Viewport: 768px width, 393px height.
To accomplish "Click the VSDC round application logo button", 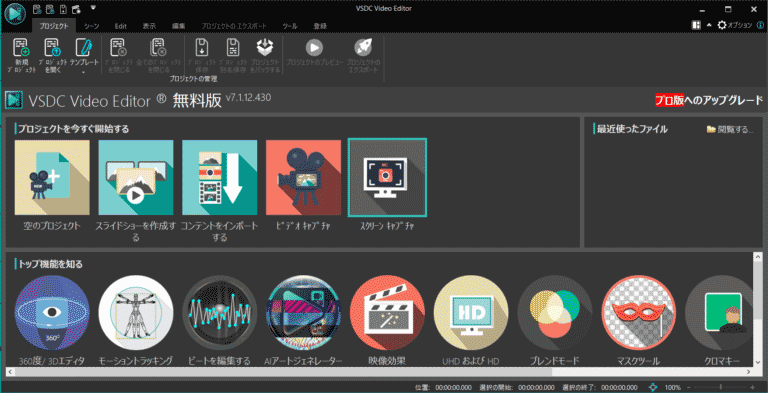I will (x=15, y=14).
